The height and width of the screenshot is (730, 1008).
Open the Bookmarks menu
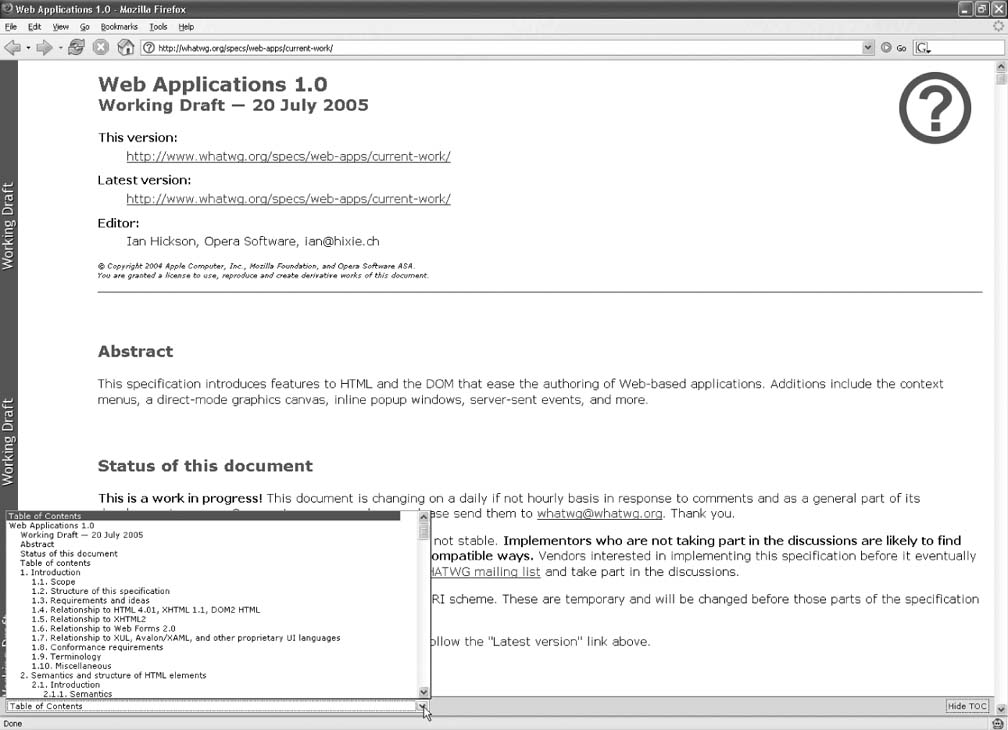(119, 27)
